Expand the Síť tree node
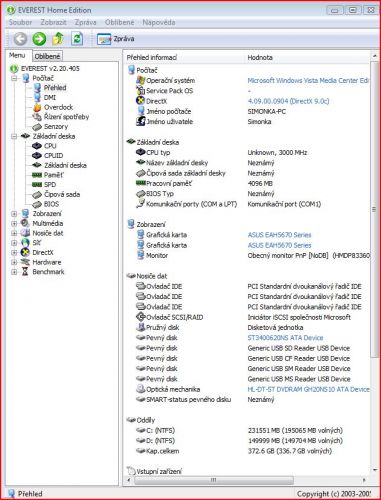381x500 pixels. [x=14, y=243]
